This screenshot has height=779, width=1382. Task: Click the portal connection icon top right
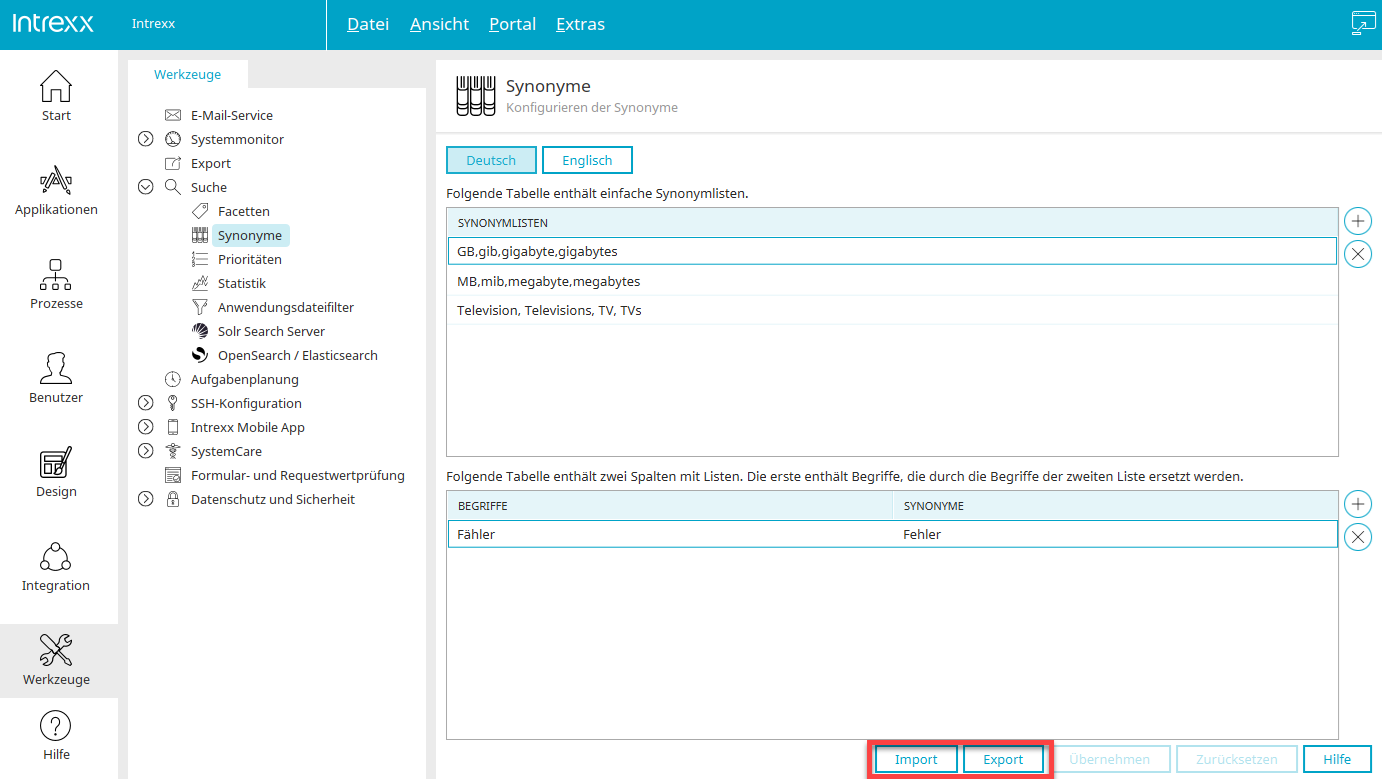1363,24
